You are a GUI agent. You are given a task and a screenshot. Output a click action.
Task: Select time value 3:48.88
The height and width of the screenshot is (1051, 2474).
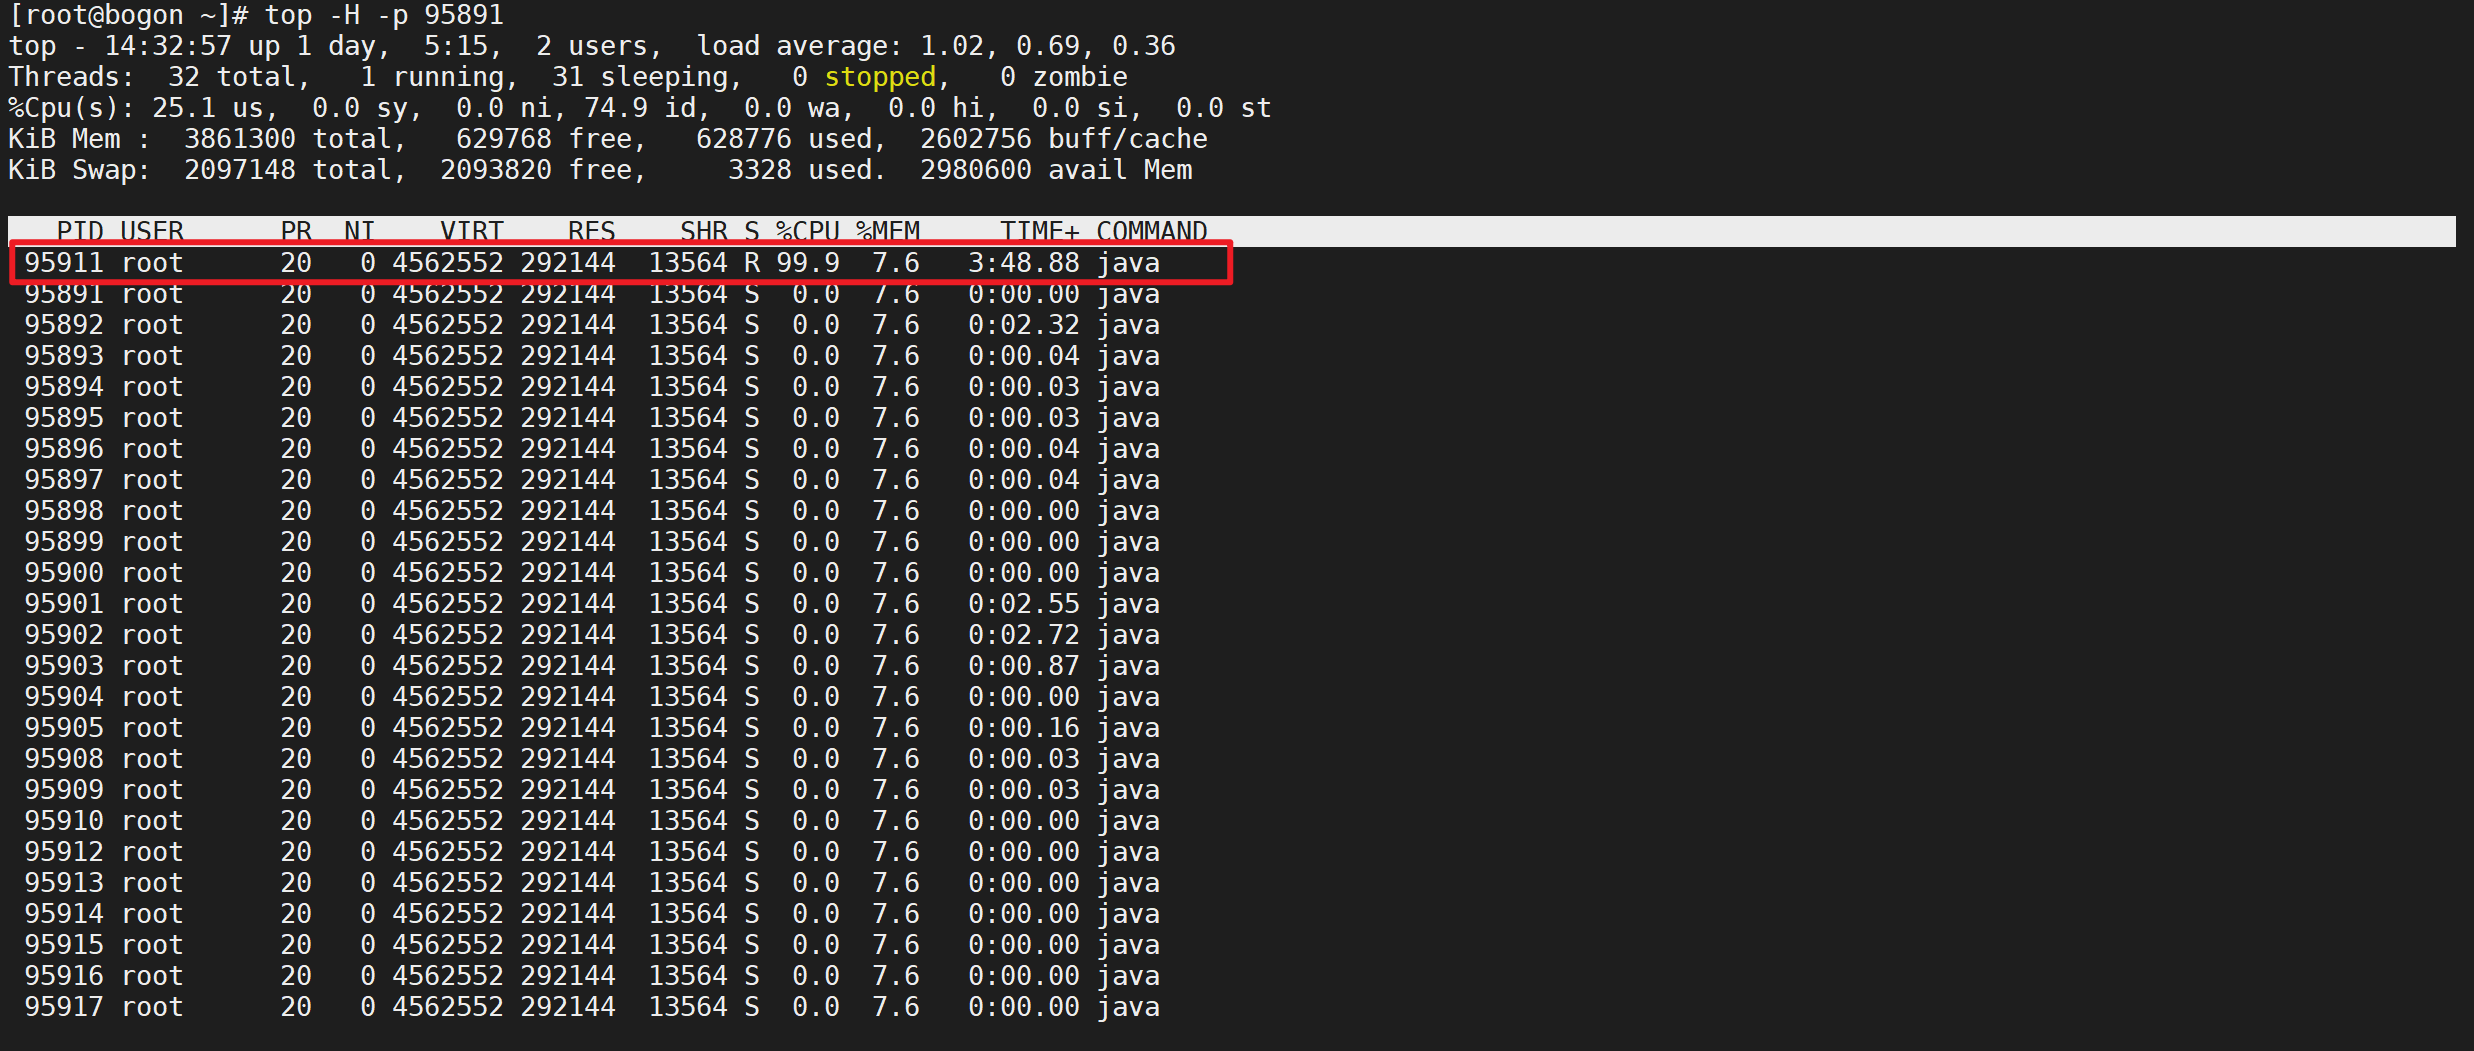pyautogui.click(x=1024, y=263)
